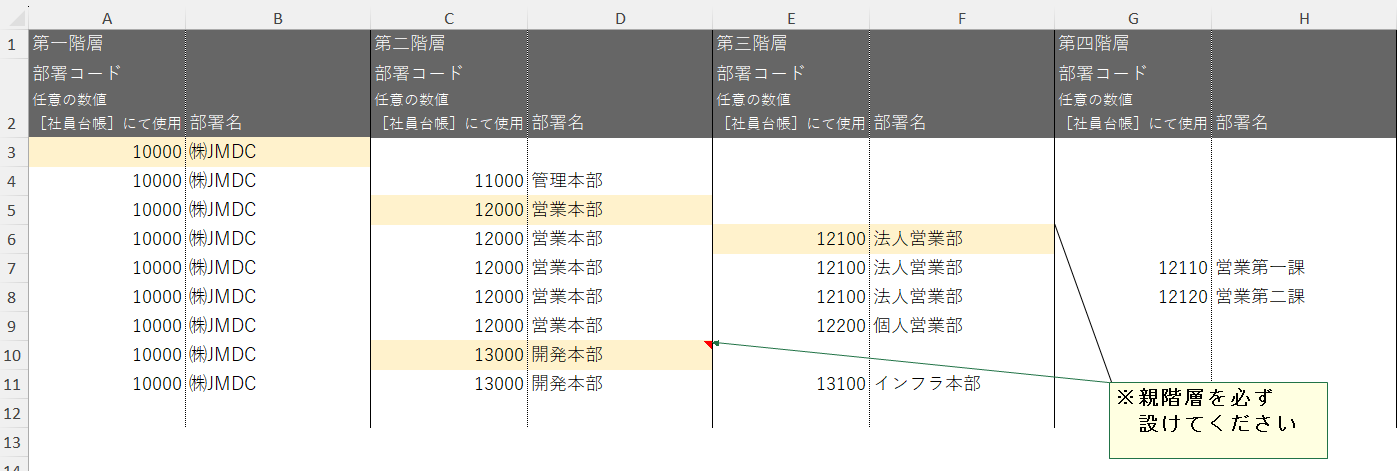Select column G header
The height and width of the screenshot is (471, 1397).
click(1133, 18)
